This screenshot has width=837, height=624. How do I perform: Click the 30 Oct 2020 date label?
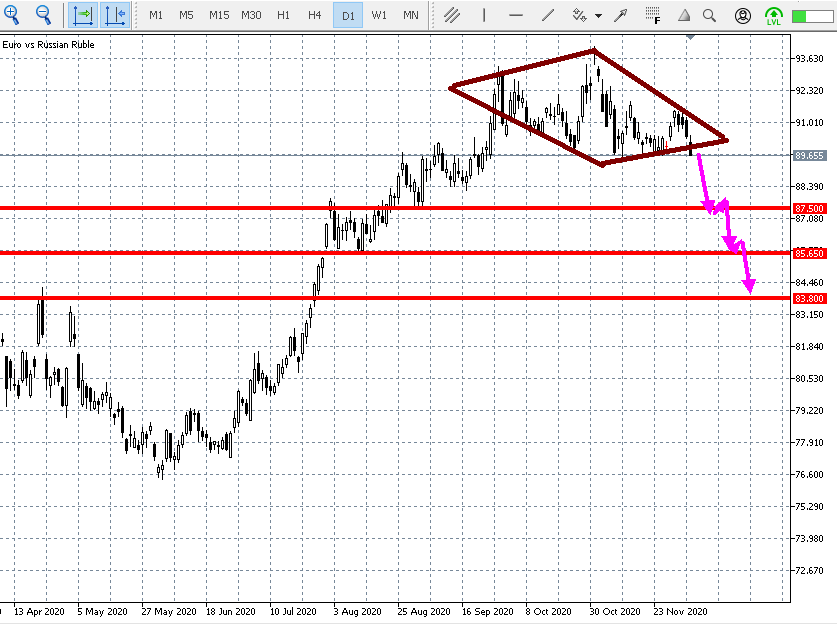coord(615,612)
